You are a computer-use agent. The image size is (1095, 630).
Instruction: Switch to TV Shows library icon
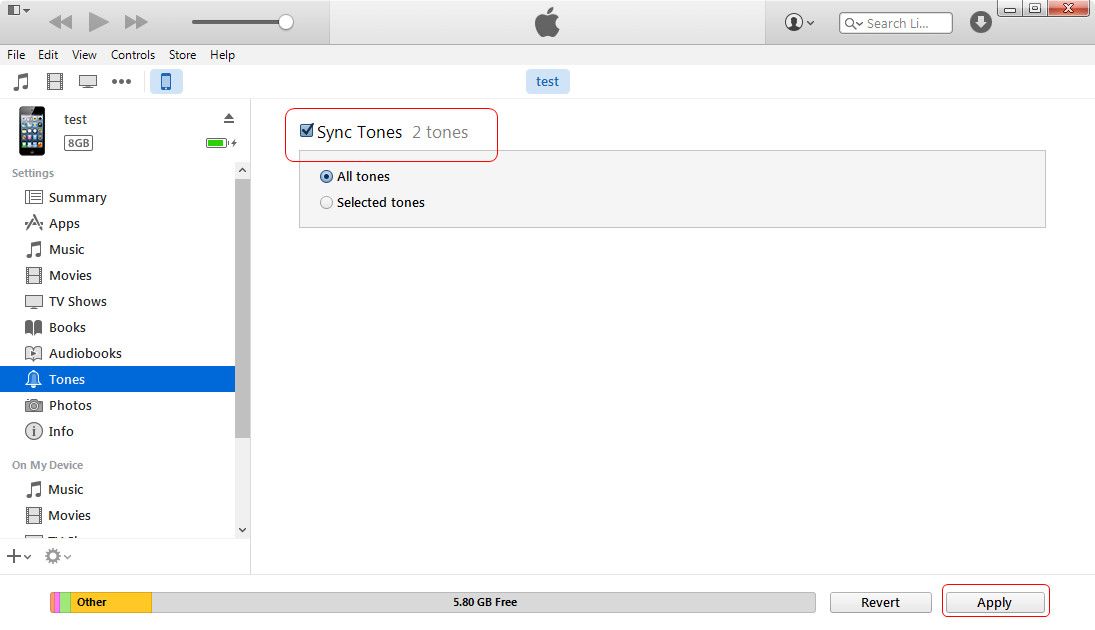88,82
